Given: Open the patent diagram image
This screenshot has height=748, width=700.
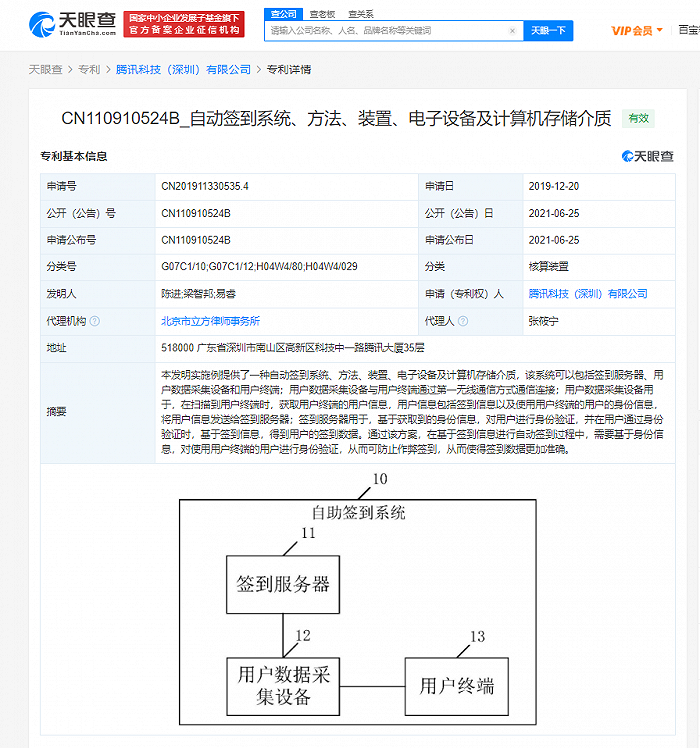Looking at the screenshot, I should (x=358, y=599).
